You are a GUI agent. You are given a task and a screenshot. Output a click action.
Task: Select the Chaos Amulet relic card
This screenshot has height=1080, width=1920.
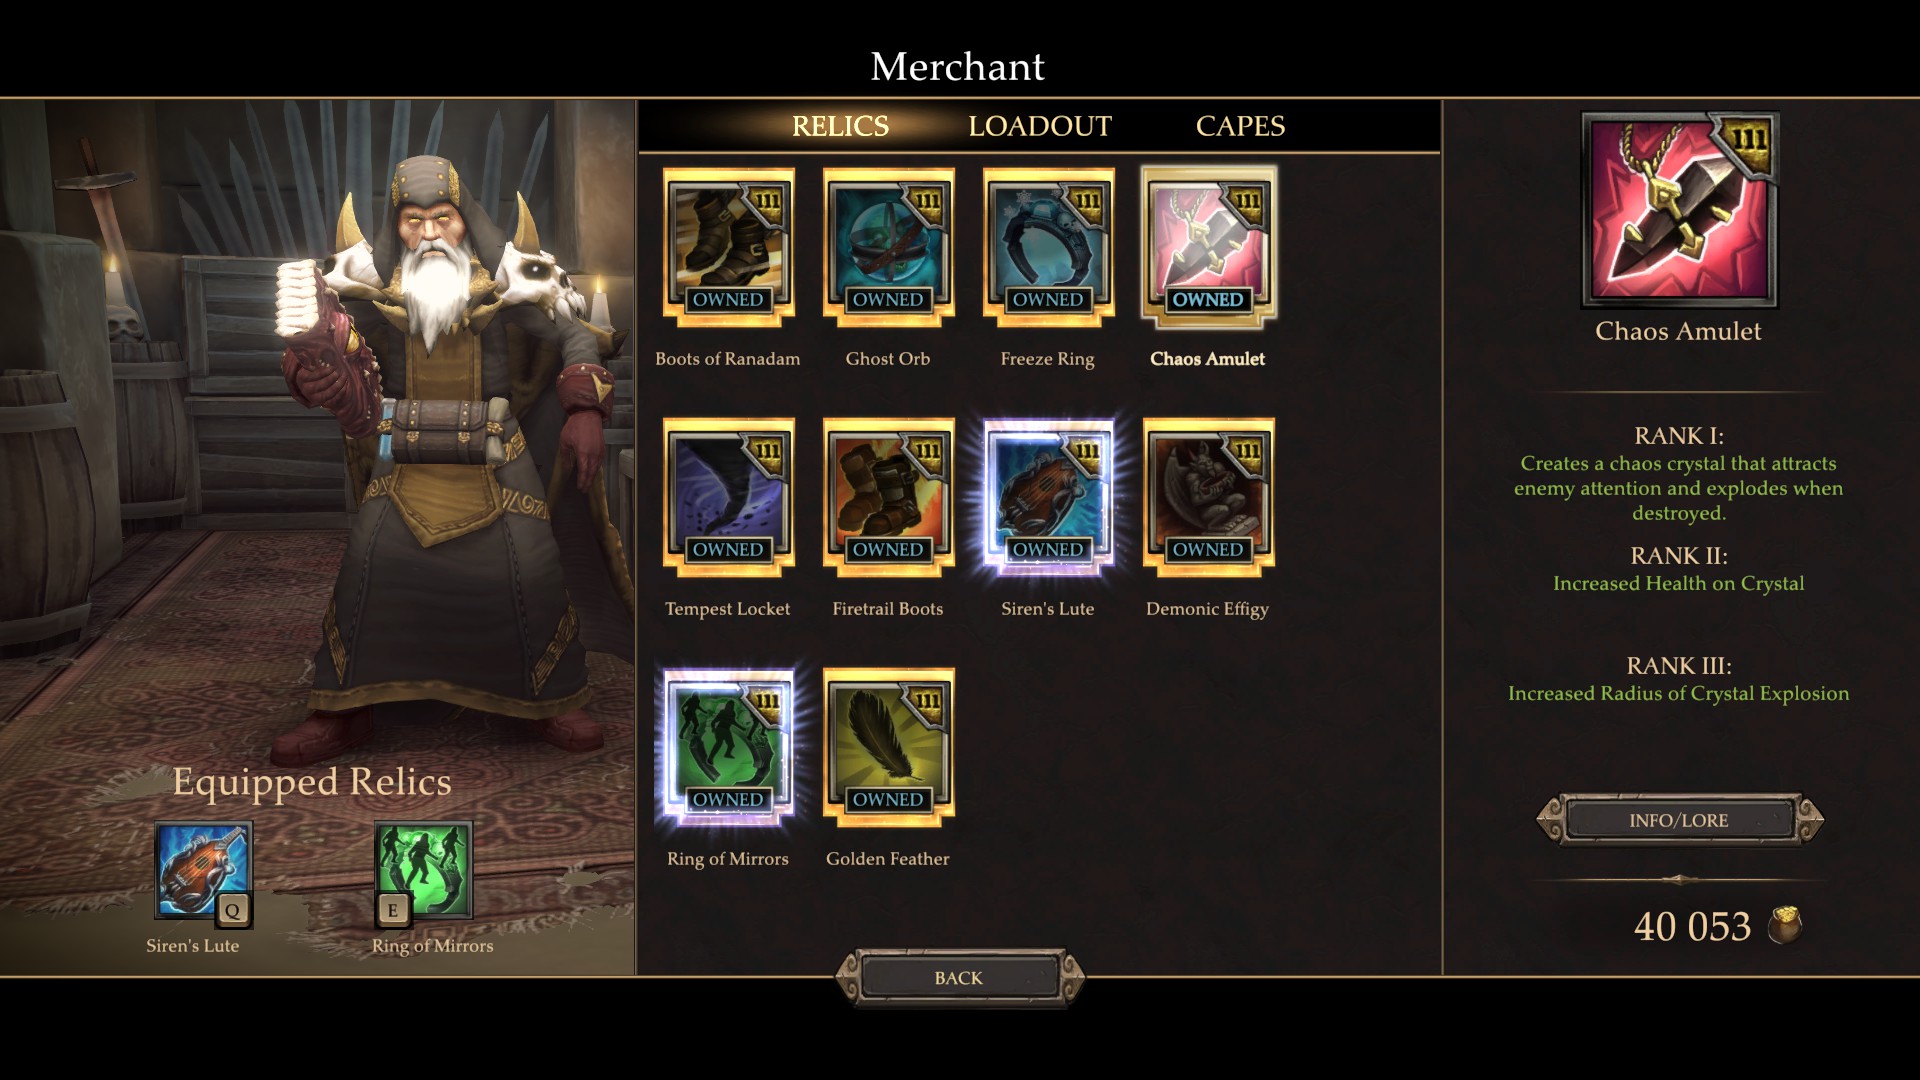point(1208,247)
